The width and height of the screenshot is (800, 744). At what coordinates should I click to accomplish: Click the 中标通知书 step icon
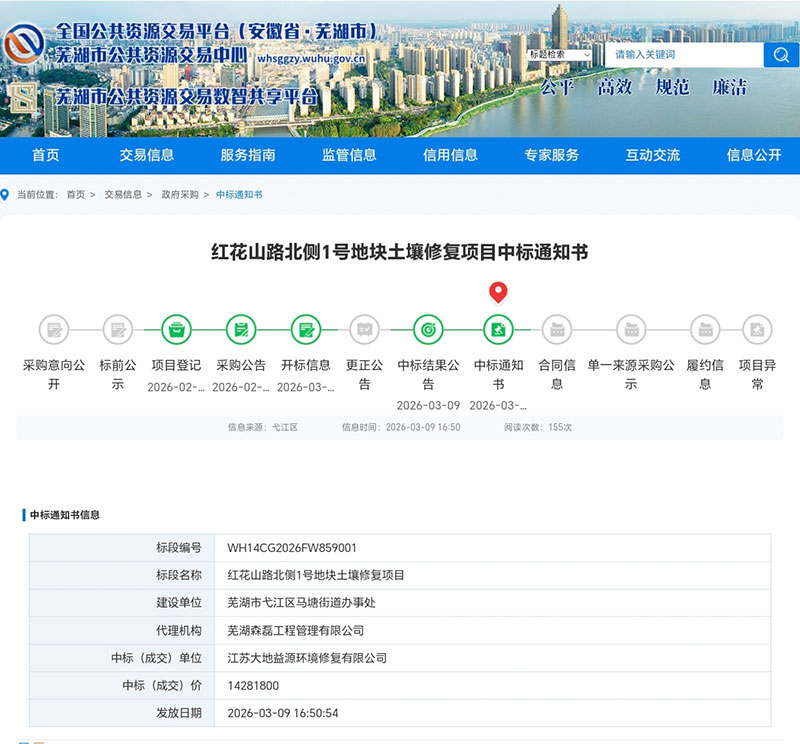point(498,328)
